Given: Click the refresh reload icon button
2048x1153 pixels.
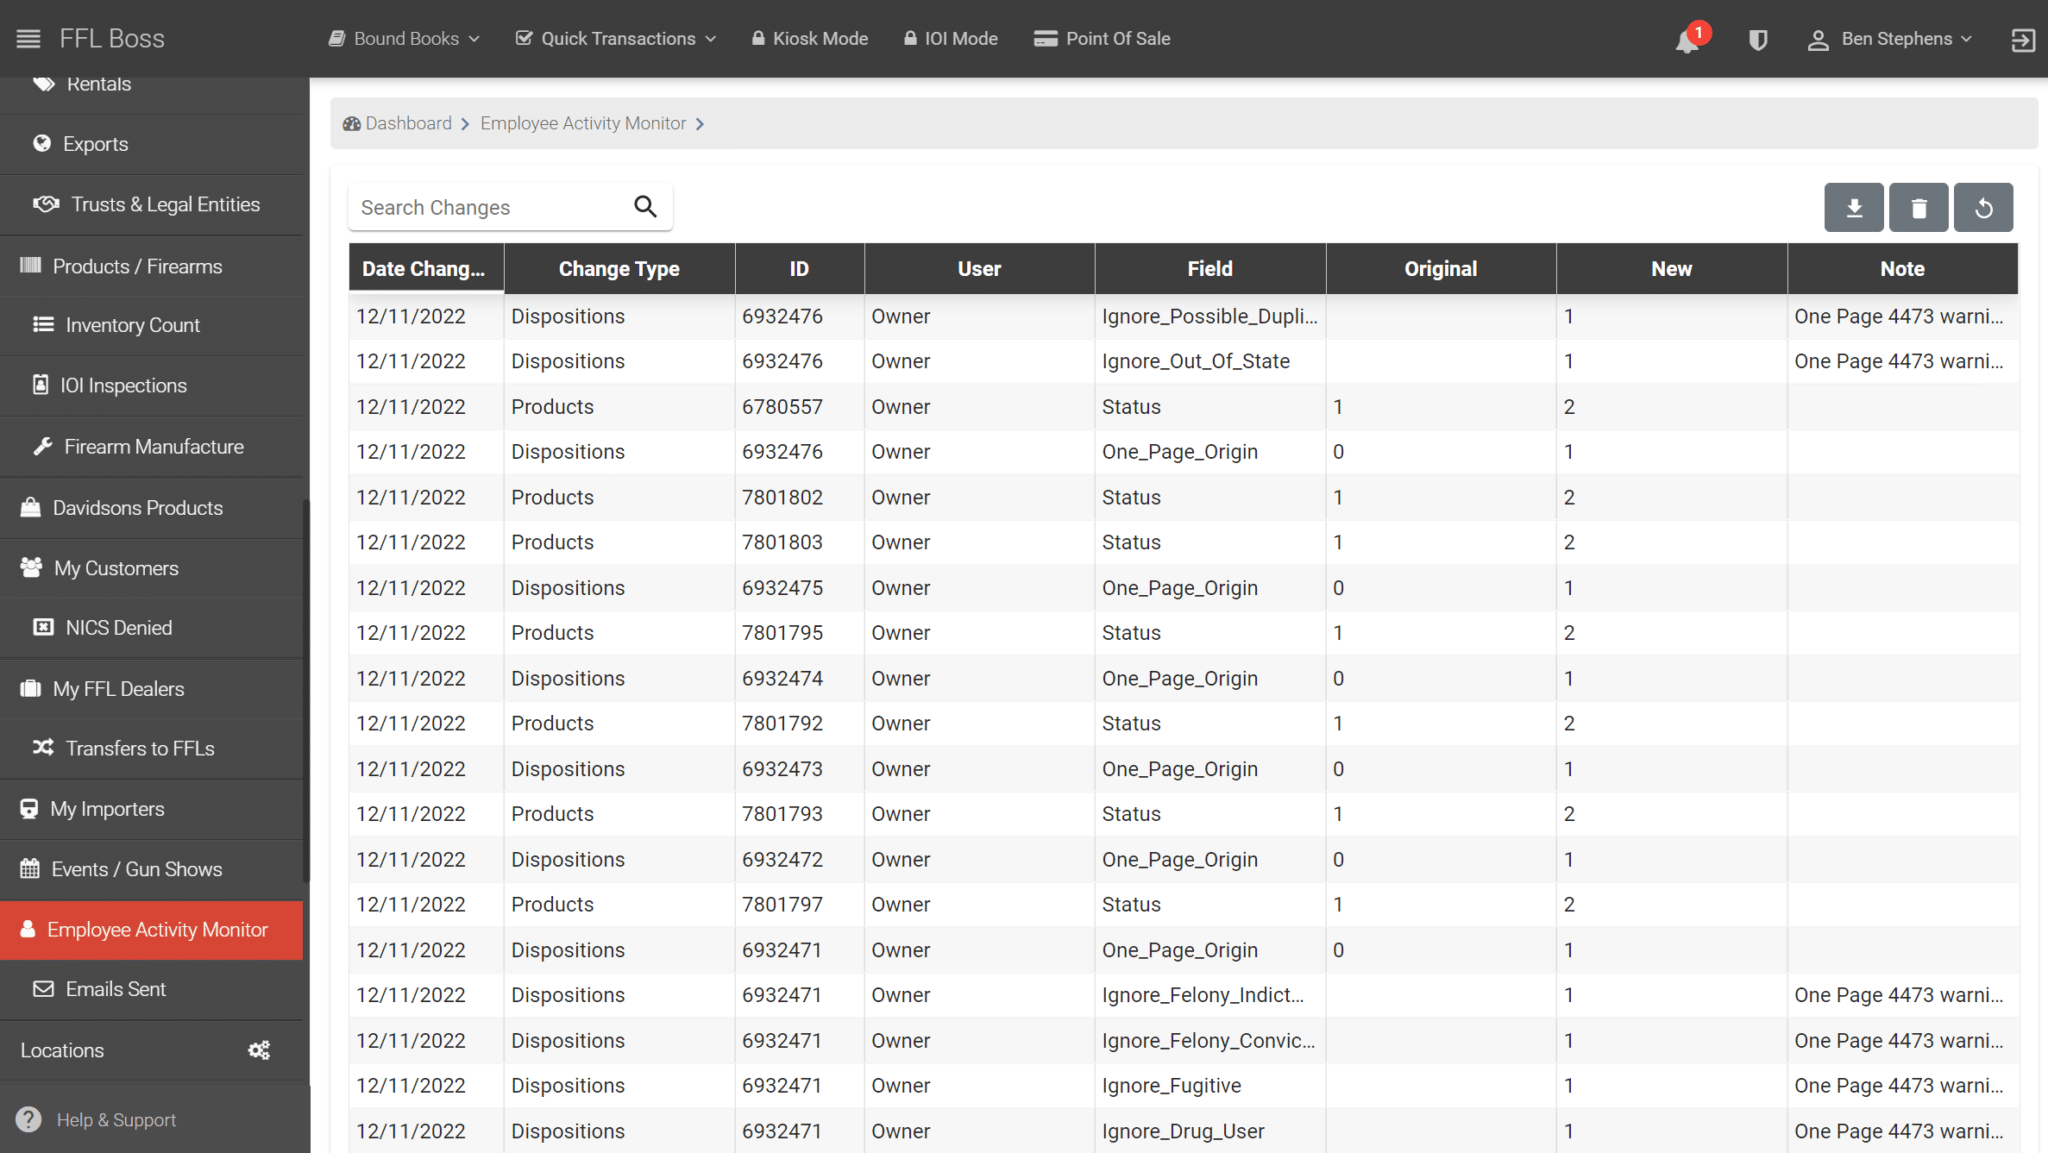Looking at the screenshot, I should [x=1983, y=208].
